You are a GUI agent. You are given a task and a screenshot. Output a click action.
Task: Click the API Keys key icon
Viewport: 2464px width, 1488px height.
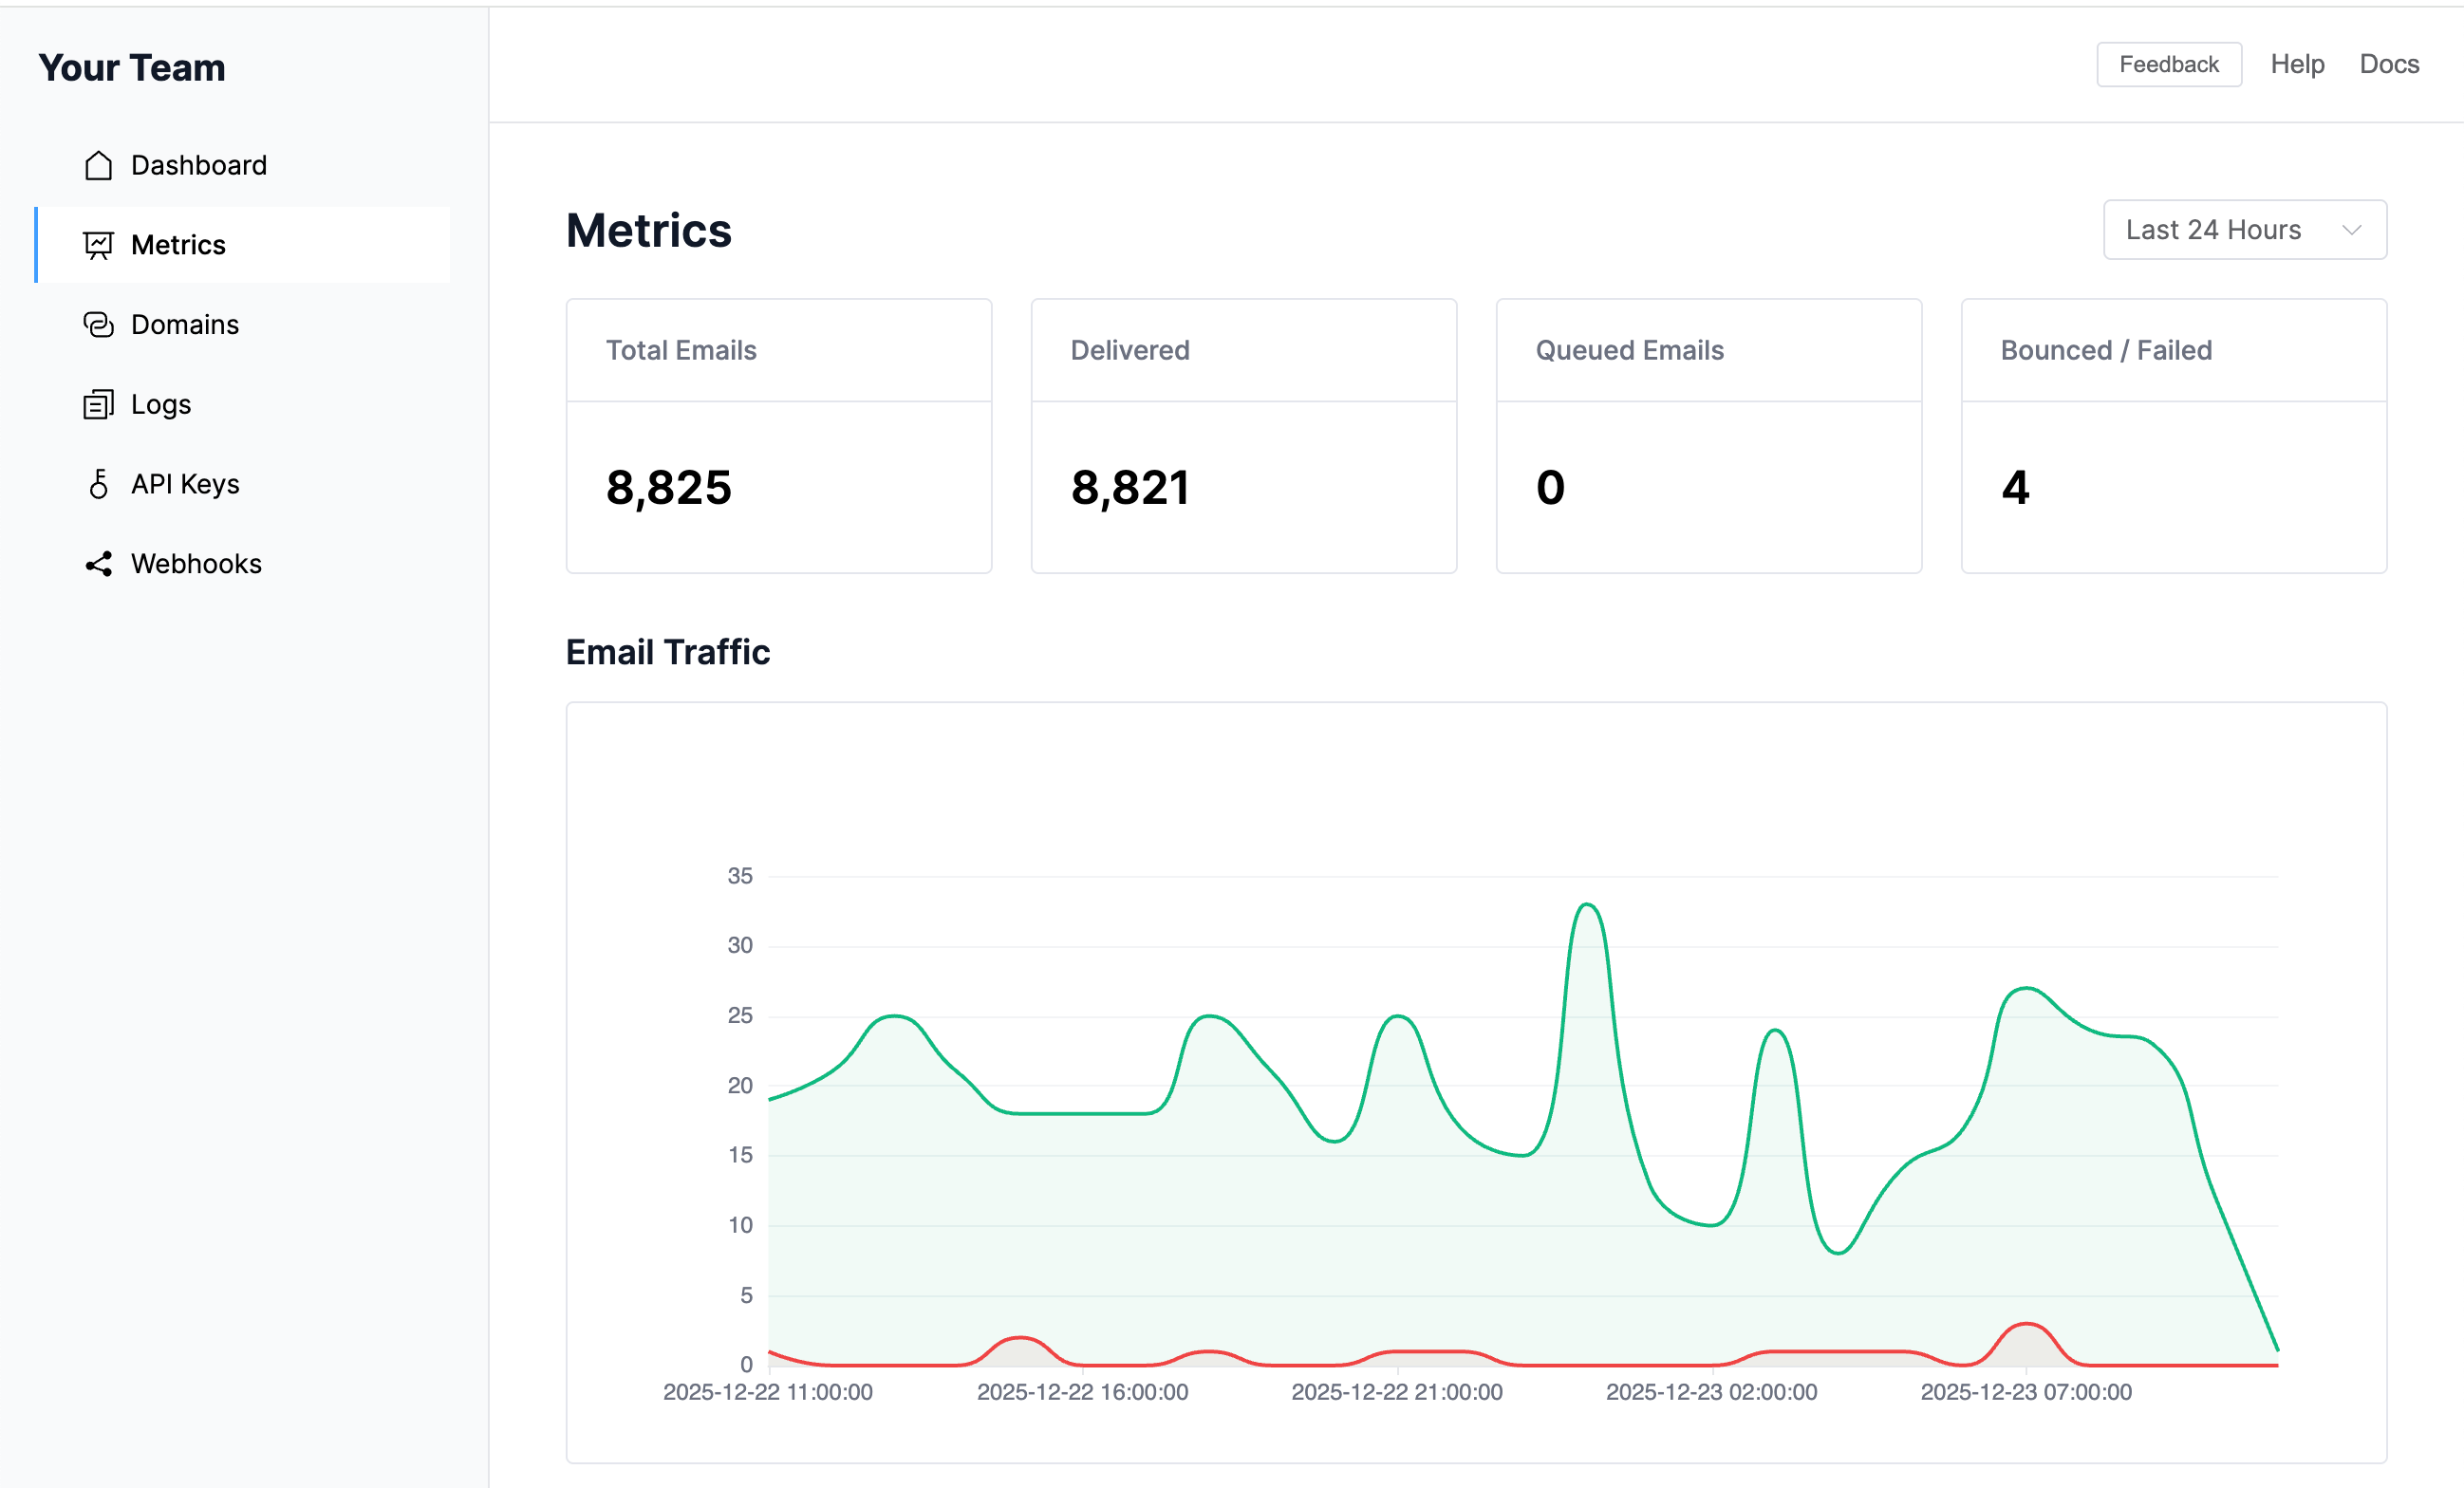pos(98,484)
